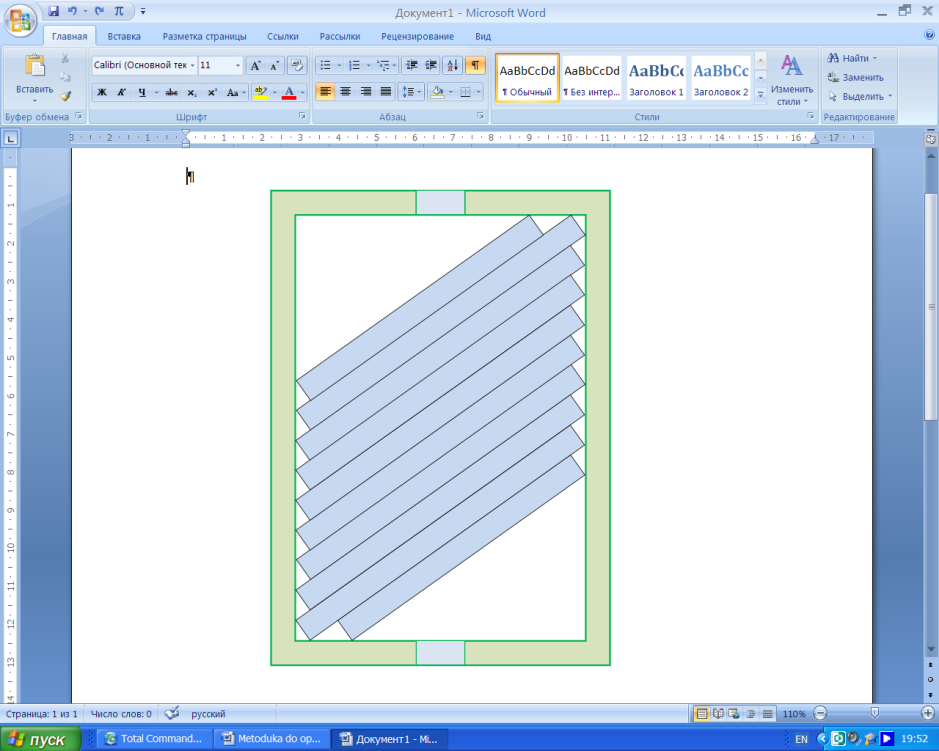Image resolution: width=939 pixels, height=751 pixels.
Task: Expand the Найти dropdown arrow
Action: coord(874,58)
